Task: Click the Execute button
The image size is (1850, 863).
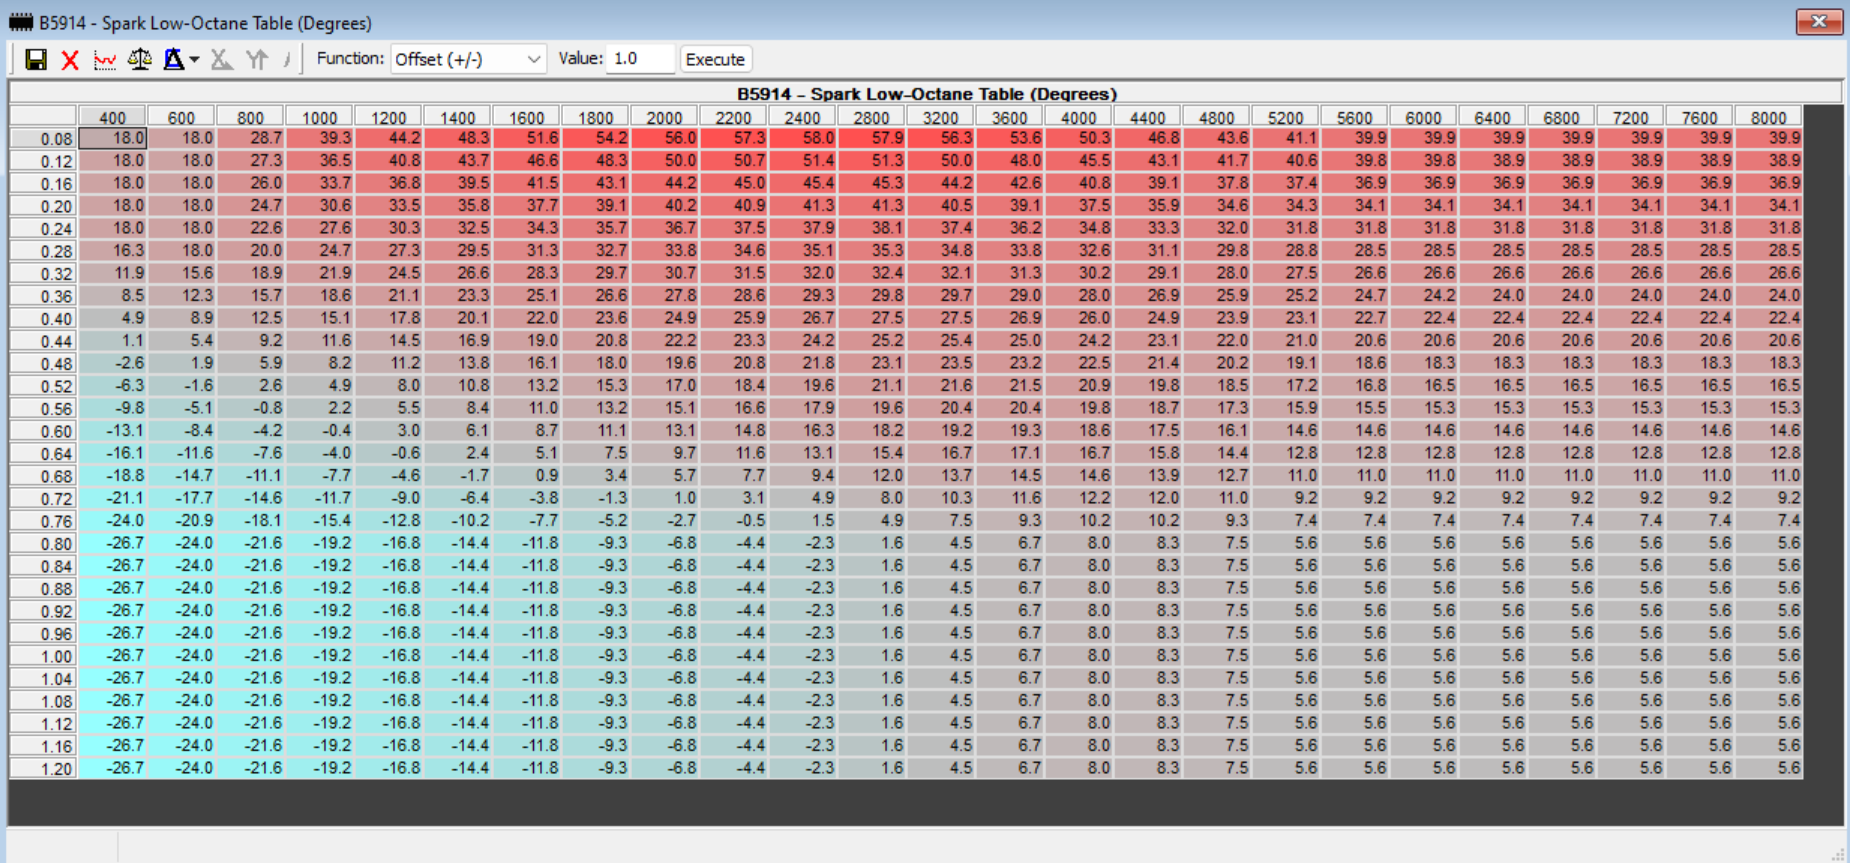Action: pos(715,59)
